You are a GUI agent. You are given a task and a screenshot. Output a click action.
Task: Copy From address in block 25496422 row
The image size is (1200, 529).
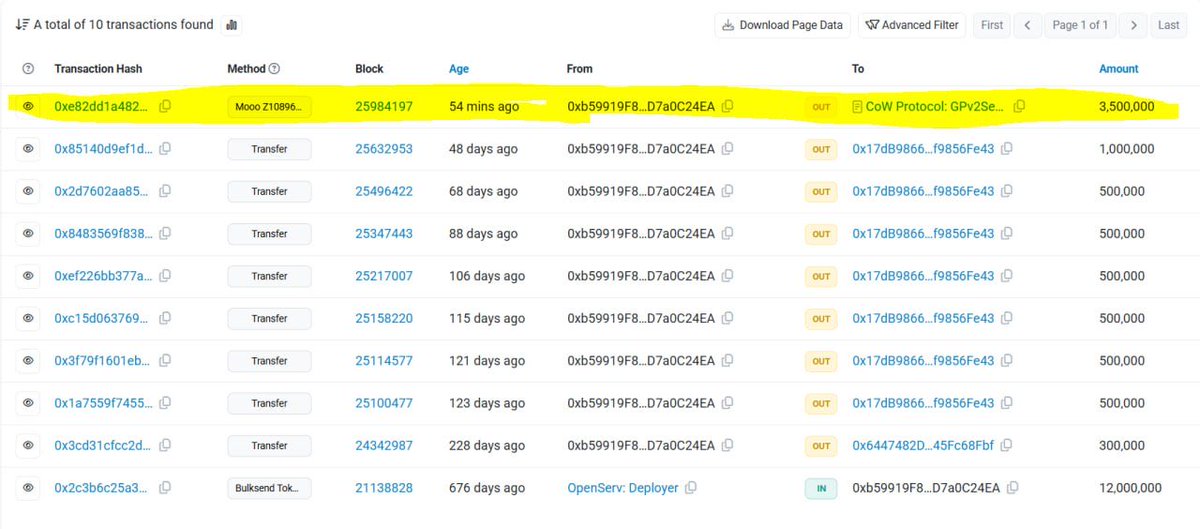click(728, 191)
